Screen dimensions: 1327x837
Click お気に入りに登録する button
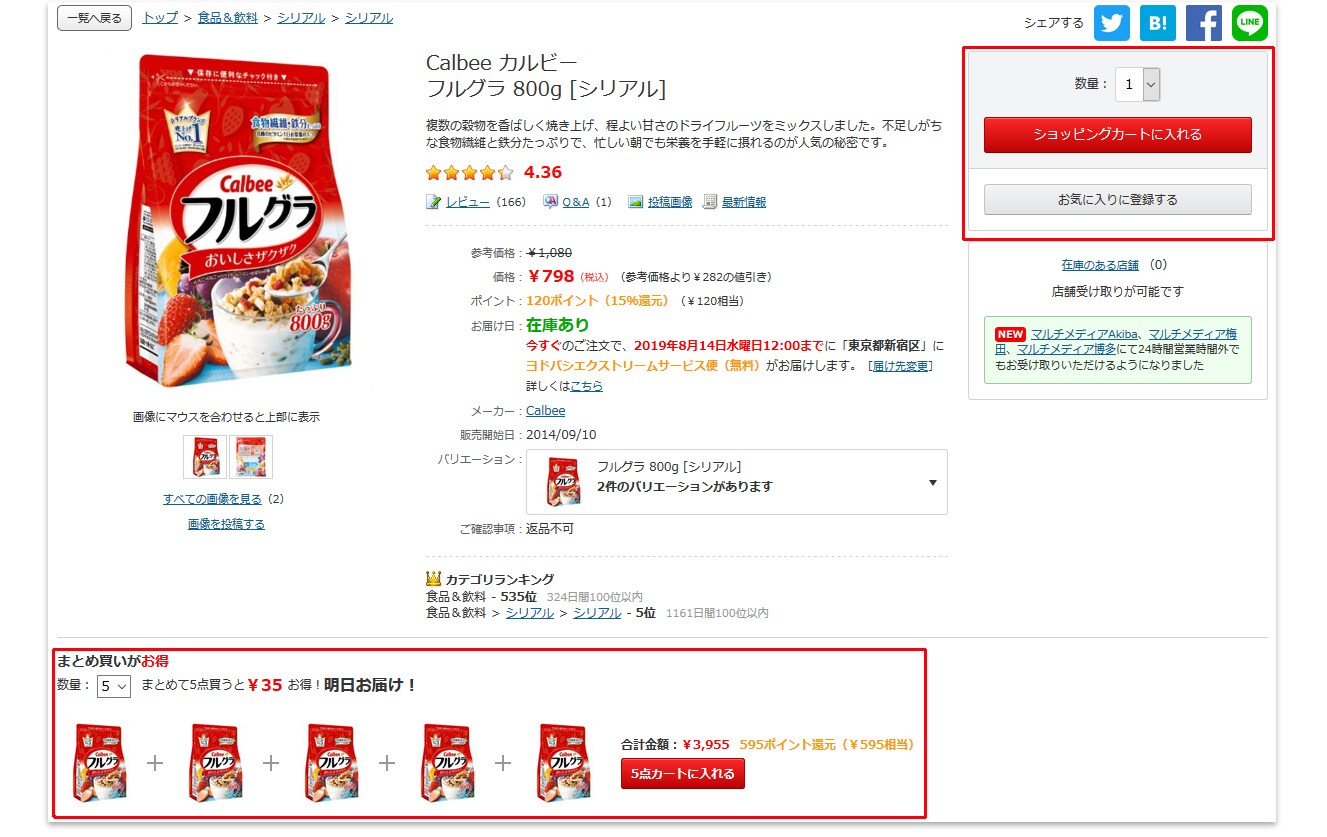click(x=1117, y=200)
